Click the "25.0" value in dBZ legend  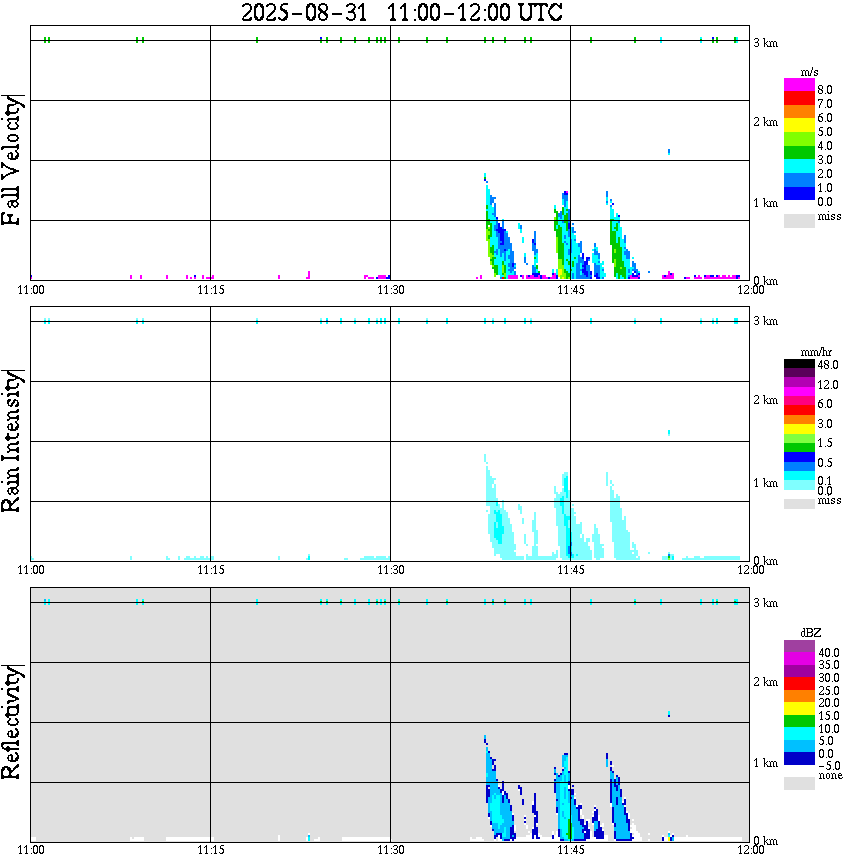click(x=829, y=691)
